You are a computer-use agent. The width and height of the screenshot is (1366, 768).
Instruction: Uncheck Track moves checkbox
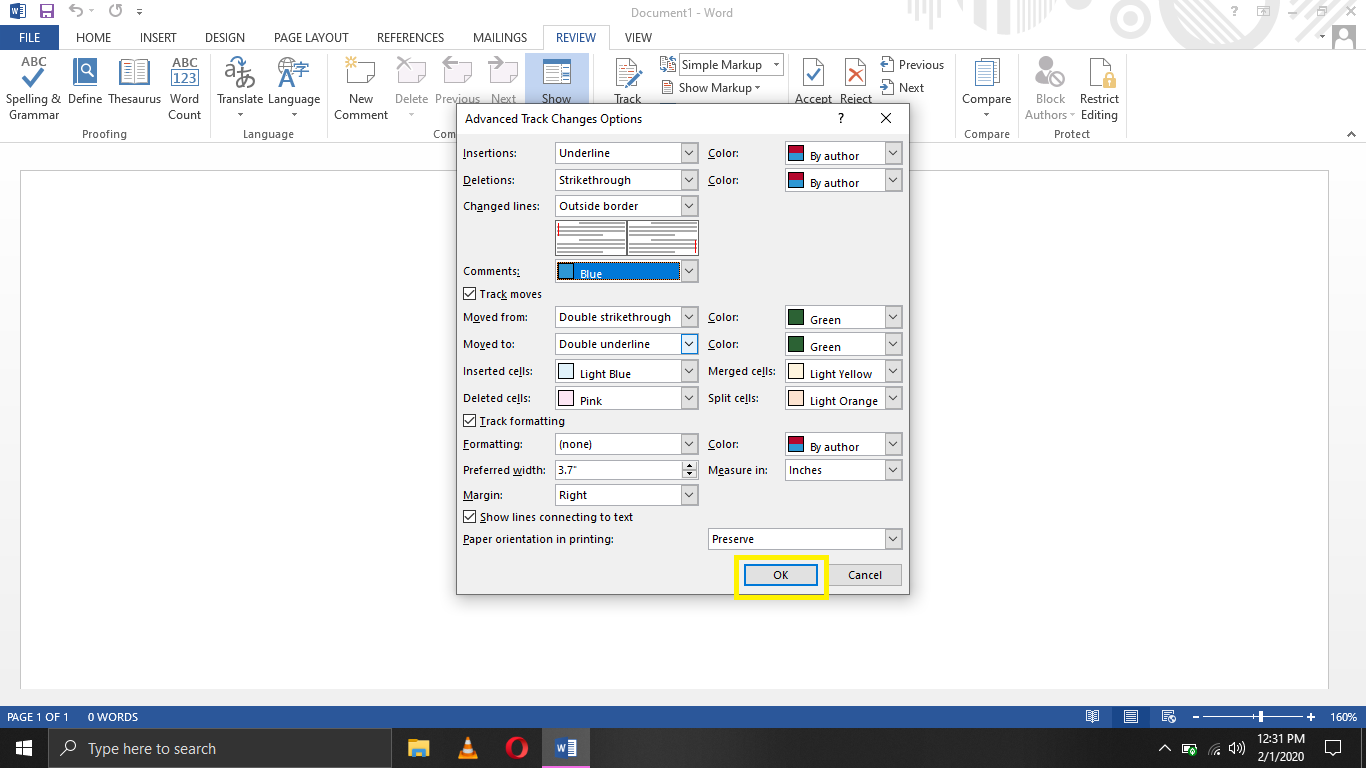click(469, 294)
